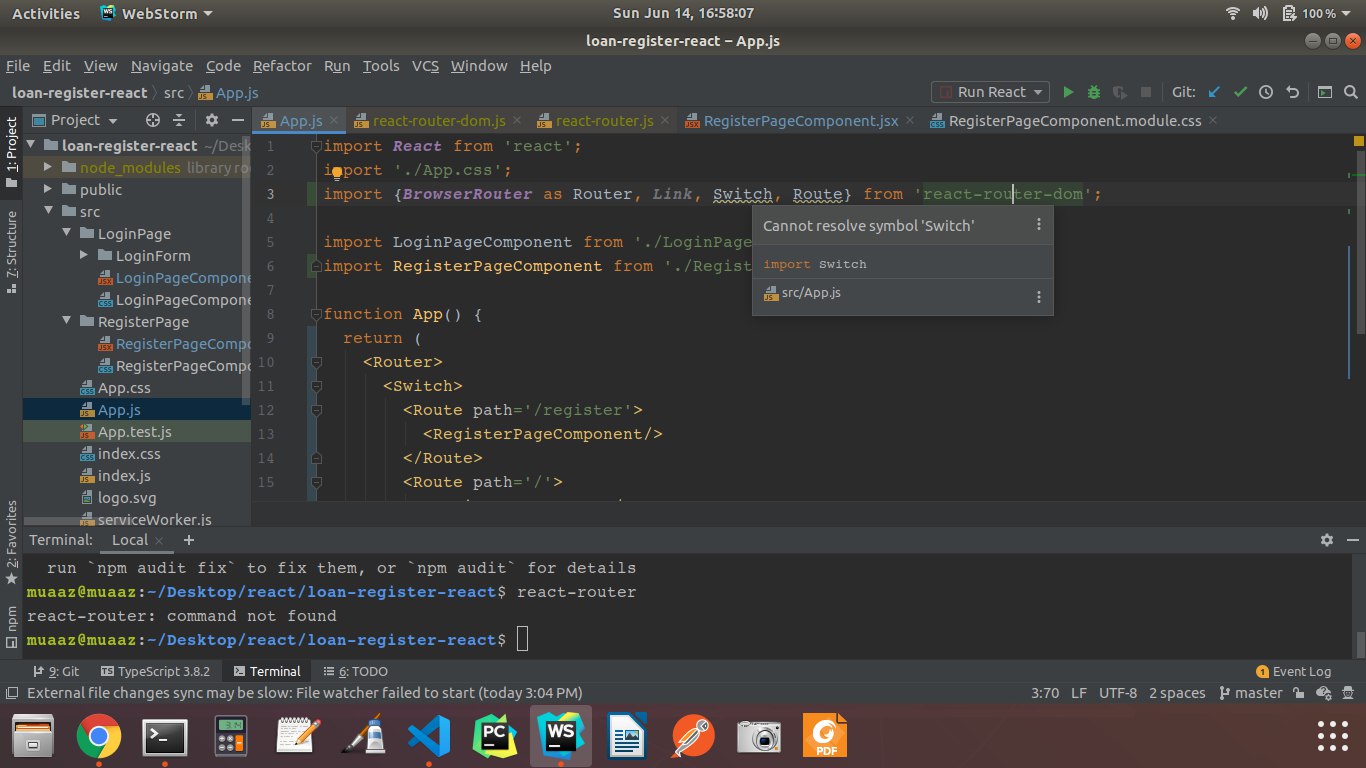
Task: Change the UTF-8 file encoding
Action: 1118,693
